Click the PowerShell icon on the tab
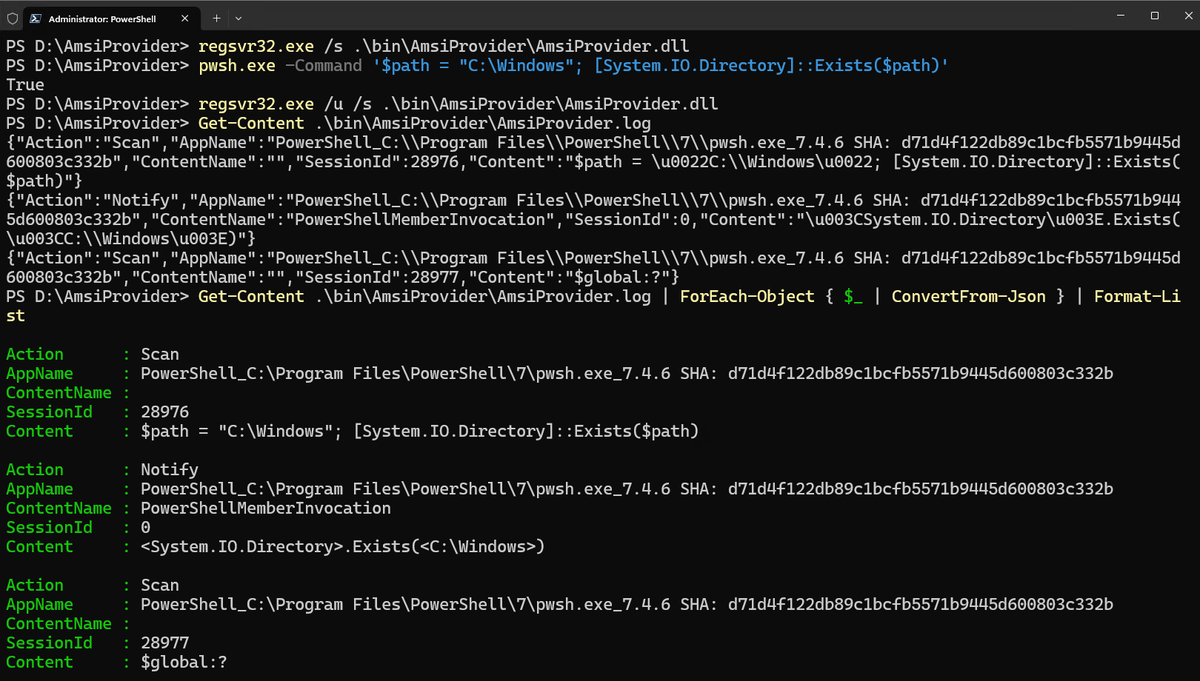This screenshot has height=681, width=1200. pyautogui.click(x=35, y=17)
